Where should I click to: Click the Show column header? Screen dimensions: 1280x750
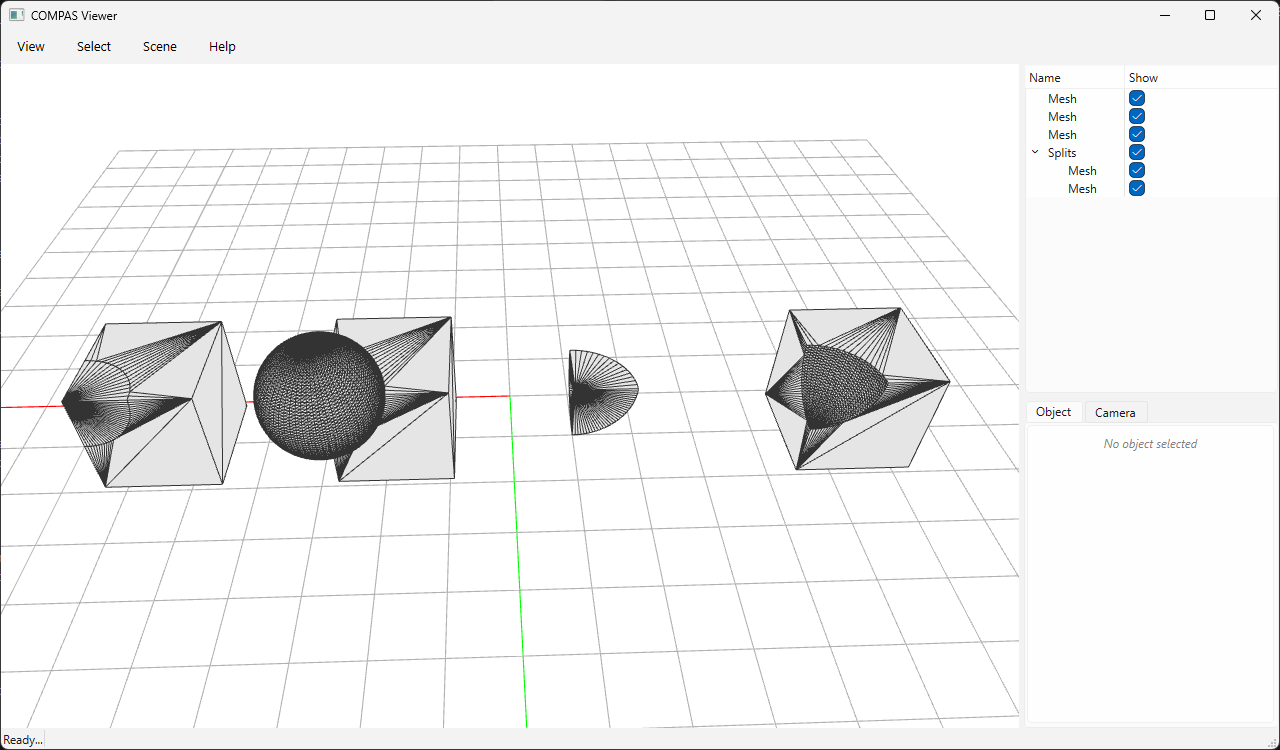coord(1143,78)
